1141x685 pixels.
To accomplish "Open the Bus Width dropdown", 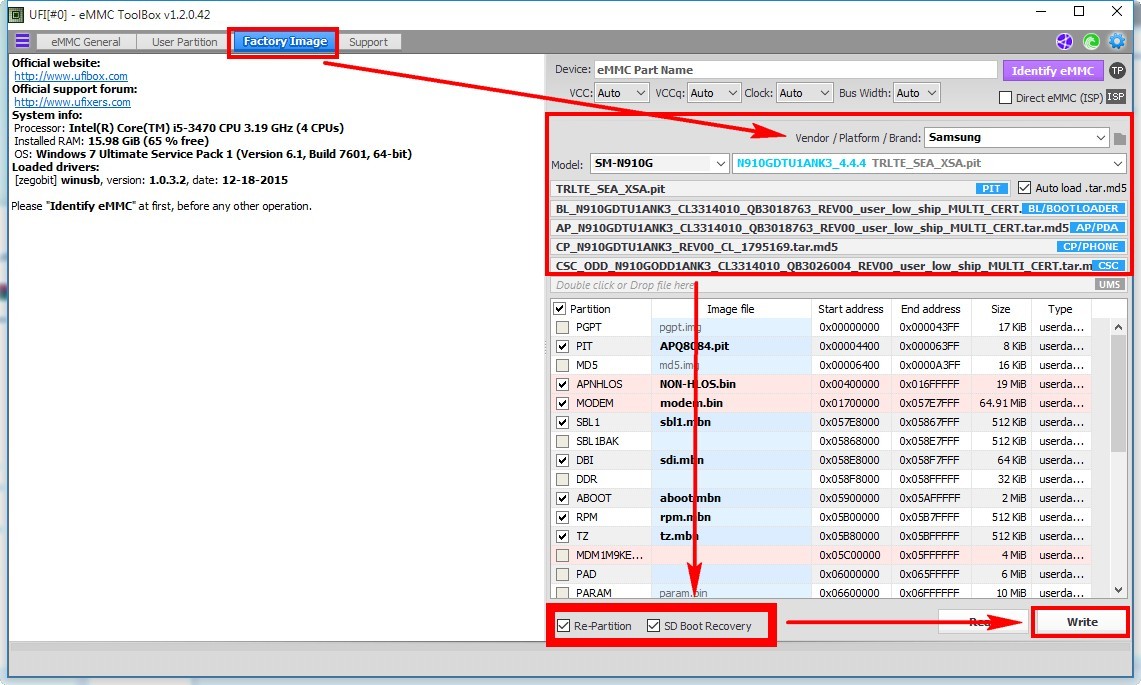I will (x=916, y=93).
